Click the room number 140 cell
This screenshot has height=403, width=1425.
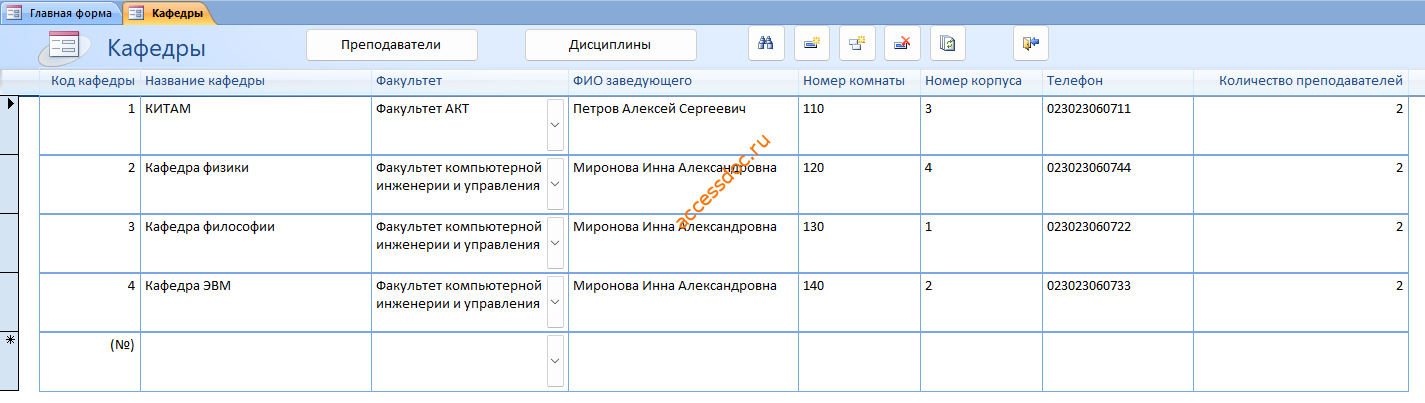[859, 302]
